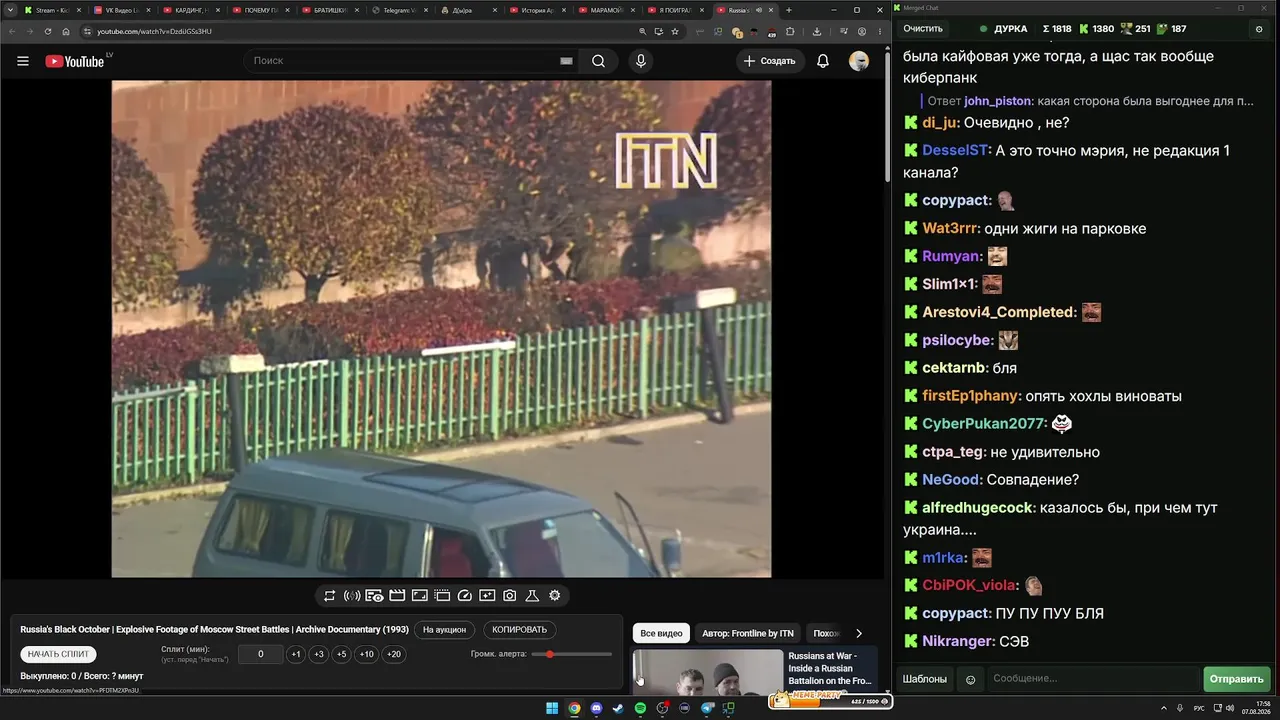Open the YouTube account avatar menu
1280x720 pixels.
tap(859, 61)
